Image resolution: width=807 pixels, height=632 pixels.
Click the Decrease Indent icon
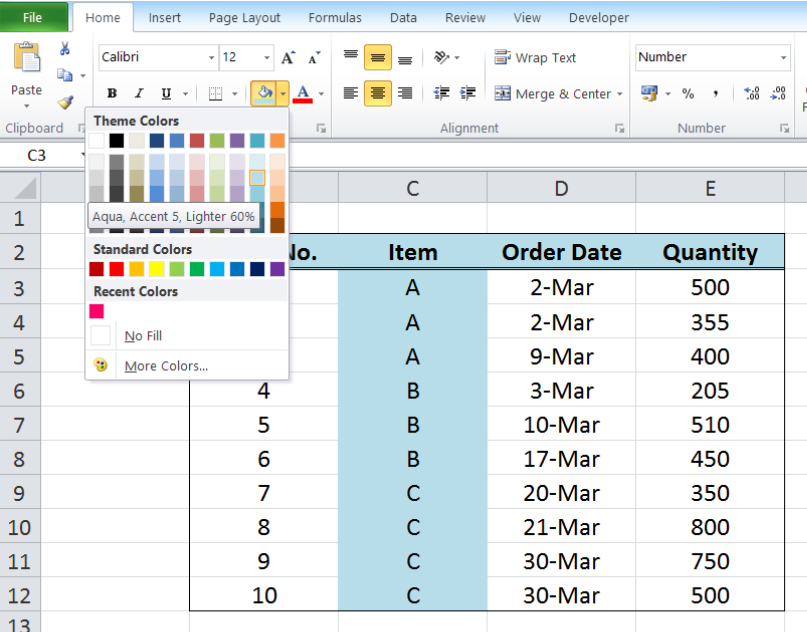(x=442, y=93)
